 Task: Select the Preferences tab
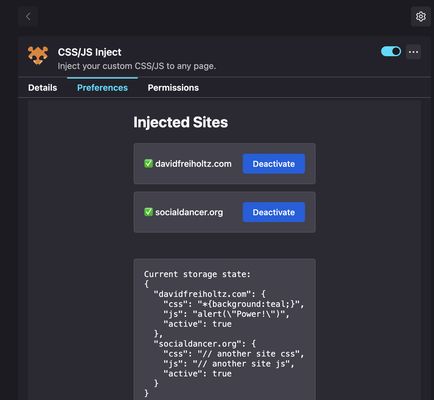[102, 88]
